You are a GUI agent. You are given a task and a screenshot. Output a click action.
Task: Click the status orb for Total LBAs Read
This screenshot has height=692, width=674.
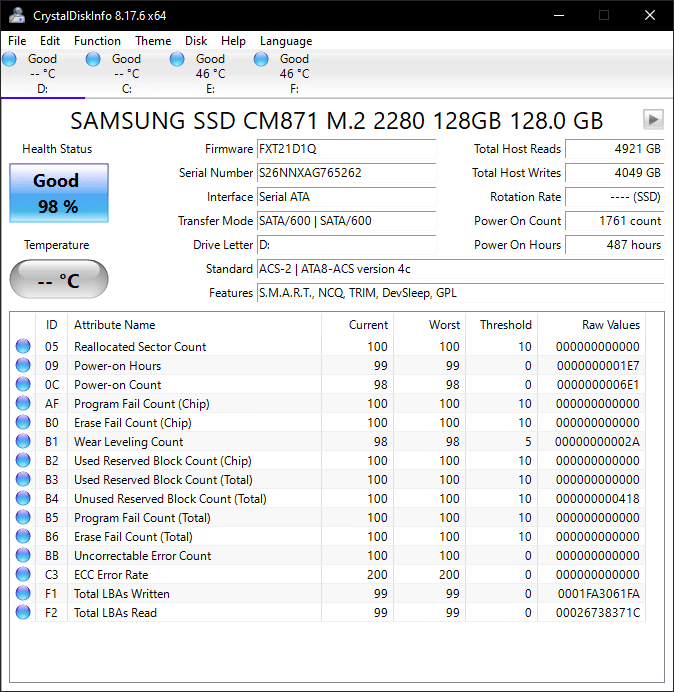23,612
